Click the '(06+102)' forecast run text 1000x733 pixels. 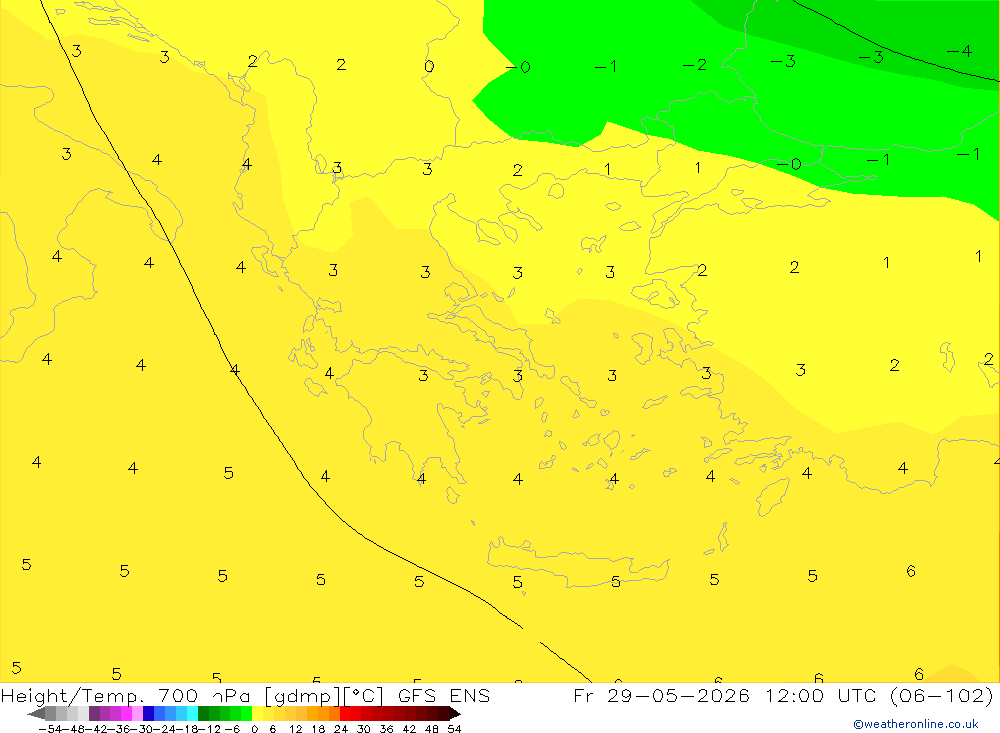pos(941,695)
